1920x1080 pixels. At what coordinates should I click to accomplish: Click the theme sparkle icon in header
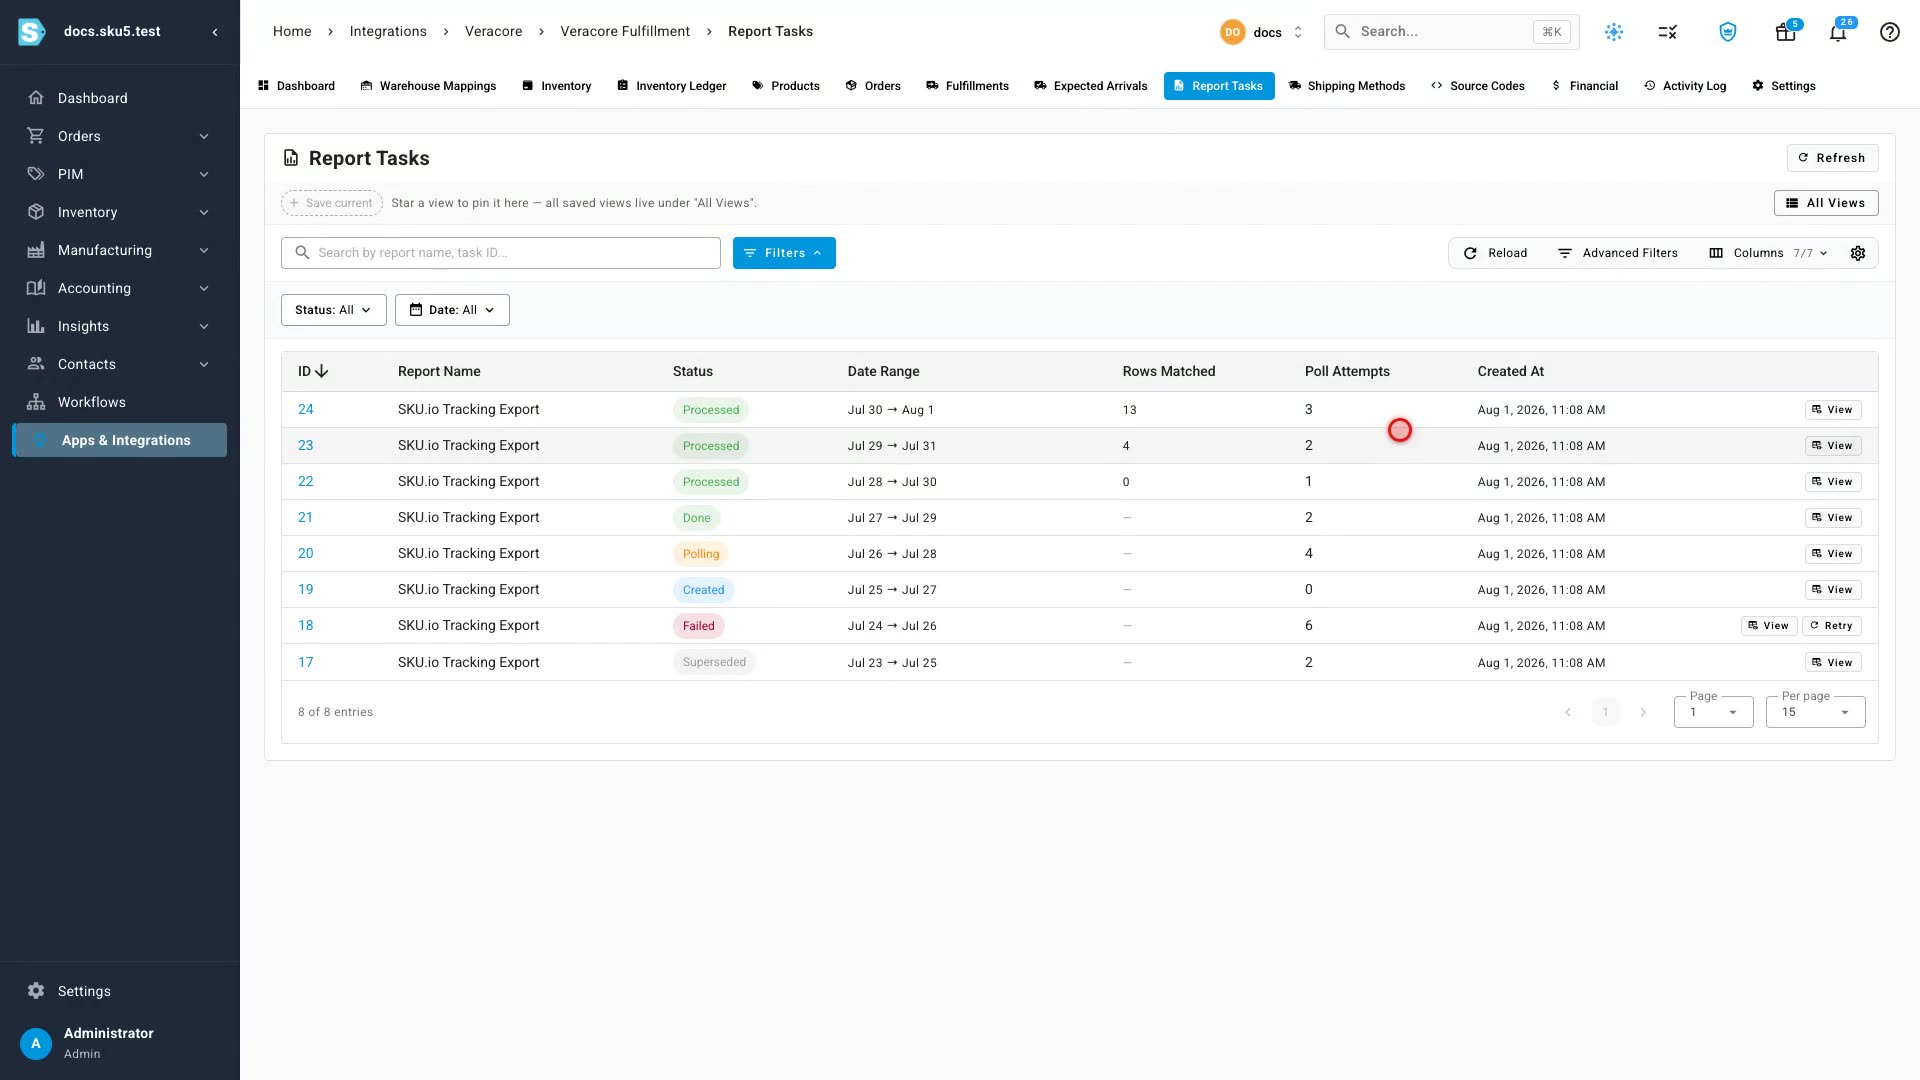pyautogui.click(x=1614, y=32)
